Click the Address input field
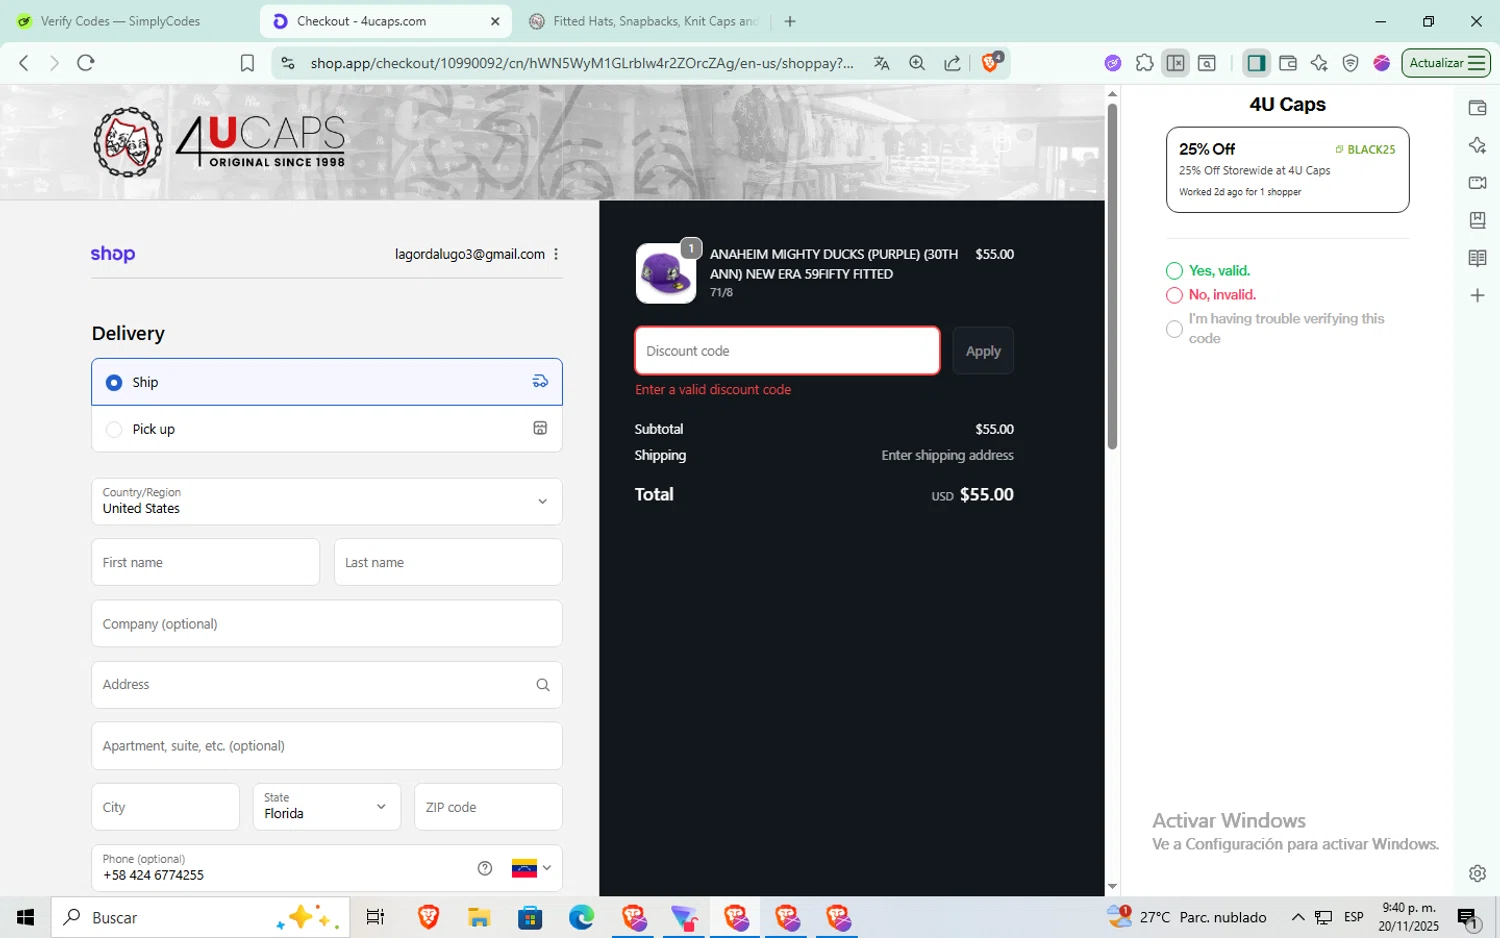This screenshot has height=938, width=1500. pyautogui.click(x=327, y=685)
